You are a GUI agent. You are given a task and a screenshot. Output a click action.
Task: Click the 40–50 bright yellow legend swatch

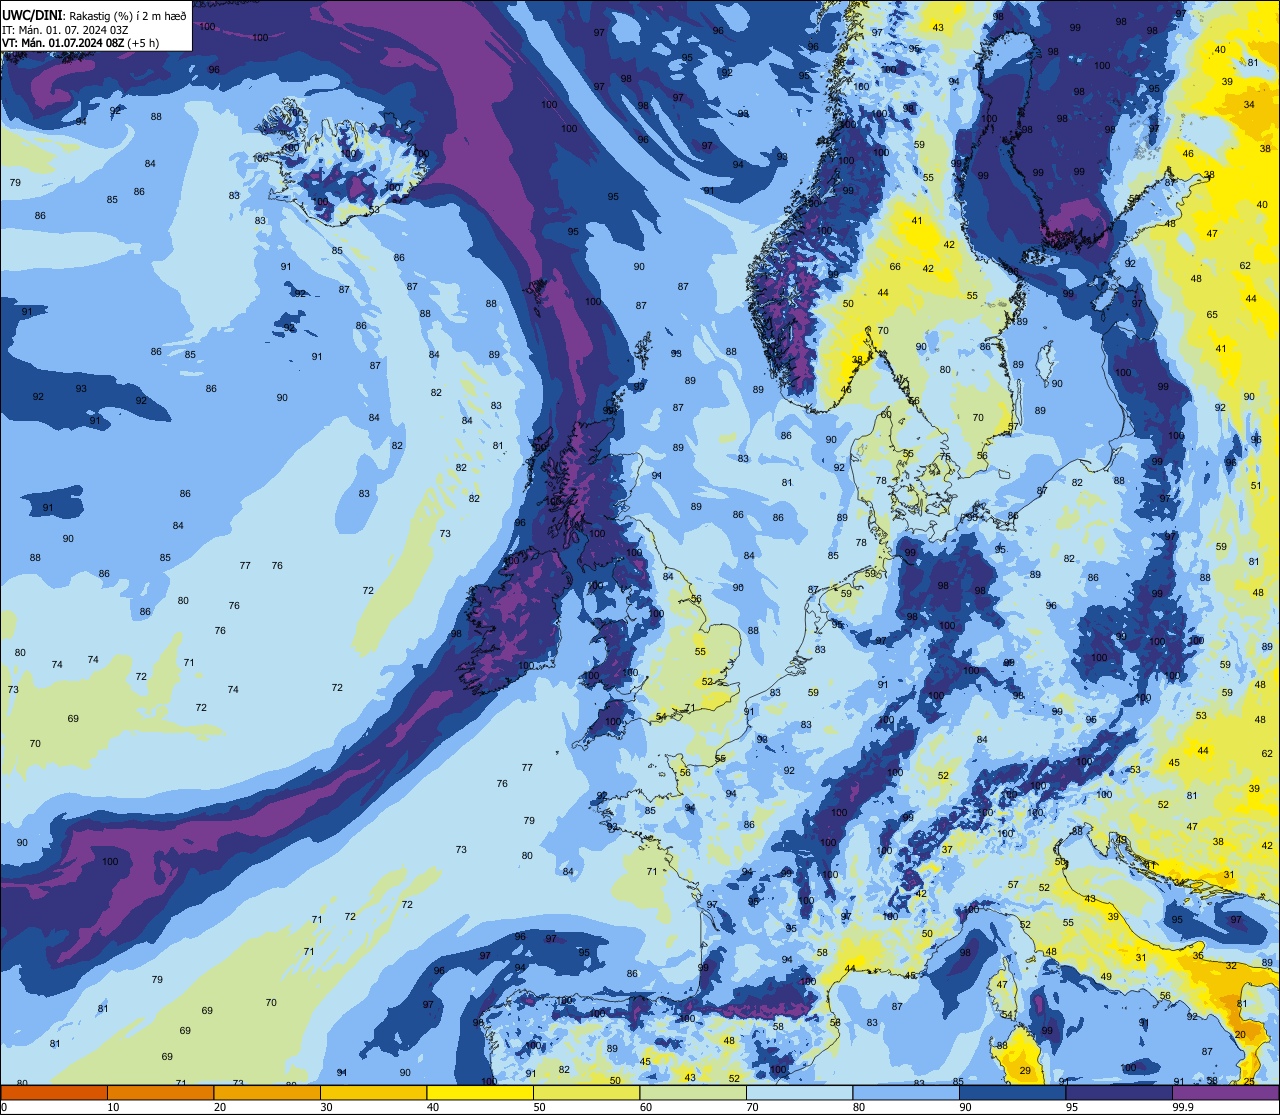click(x=480, y=1092)
